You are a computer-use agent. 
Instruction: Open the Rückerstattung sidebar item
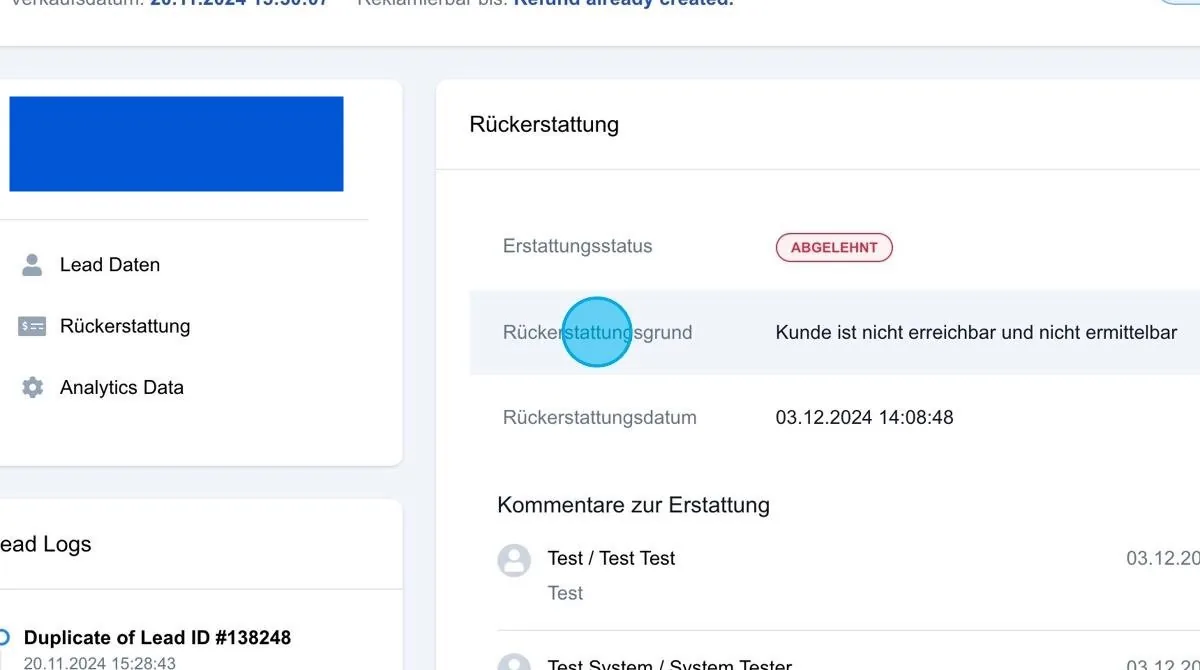pos(125,326)
